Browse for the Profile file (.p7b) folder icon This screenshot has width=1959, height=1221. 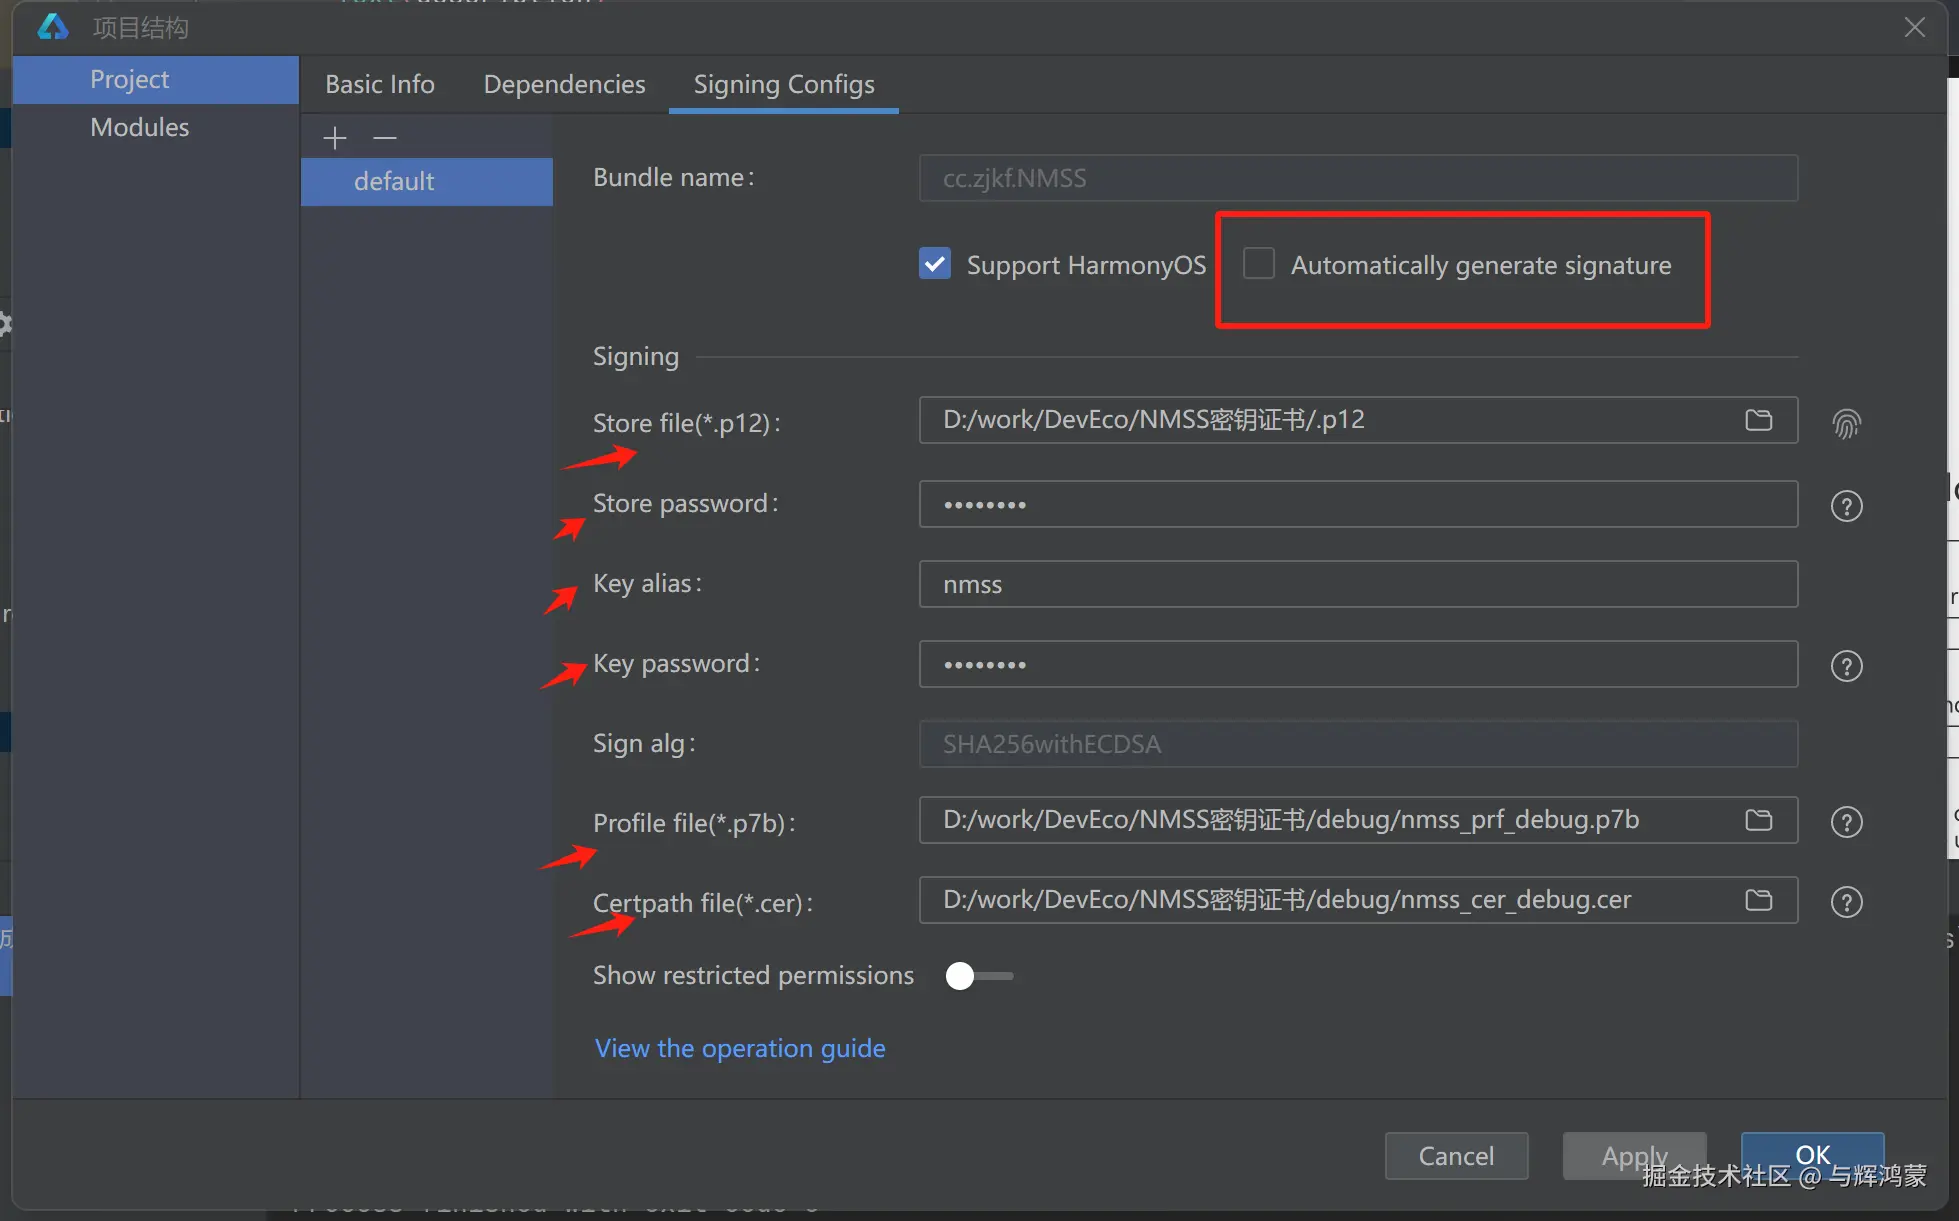coord(1758,820)
